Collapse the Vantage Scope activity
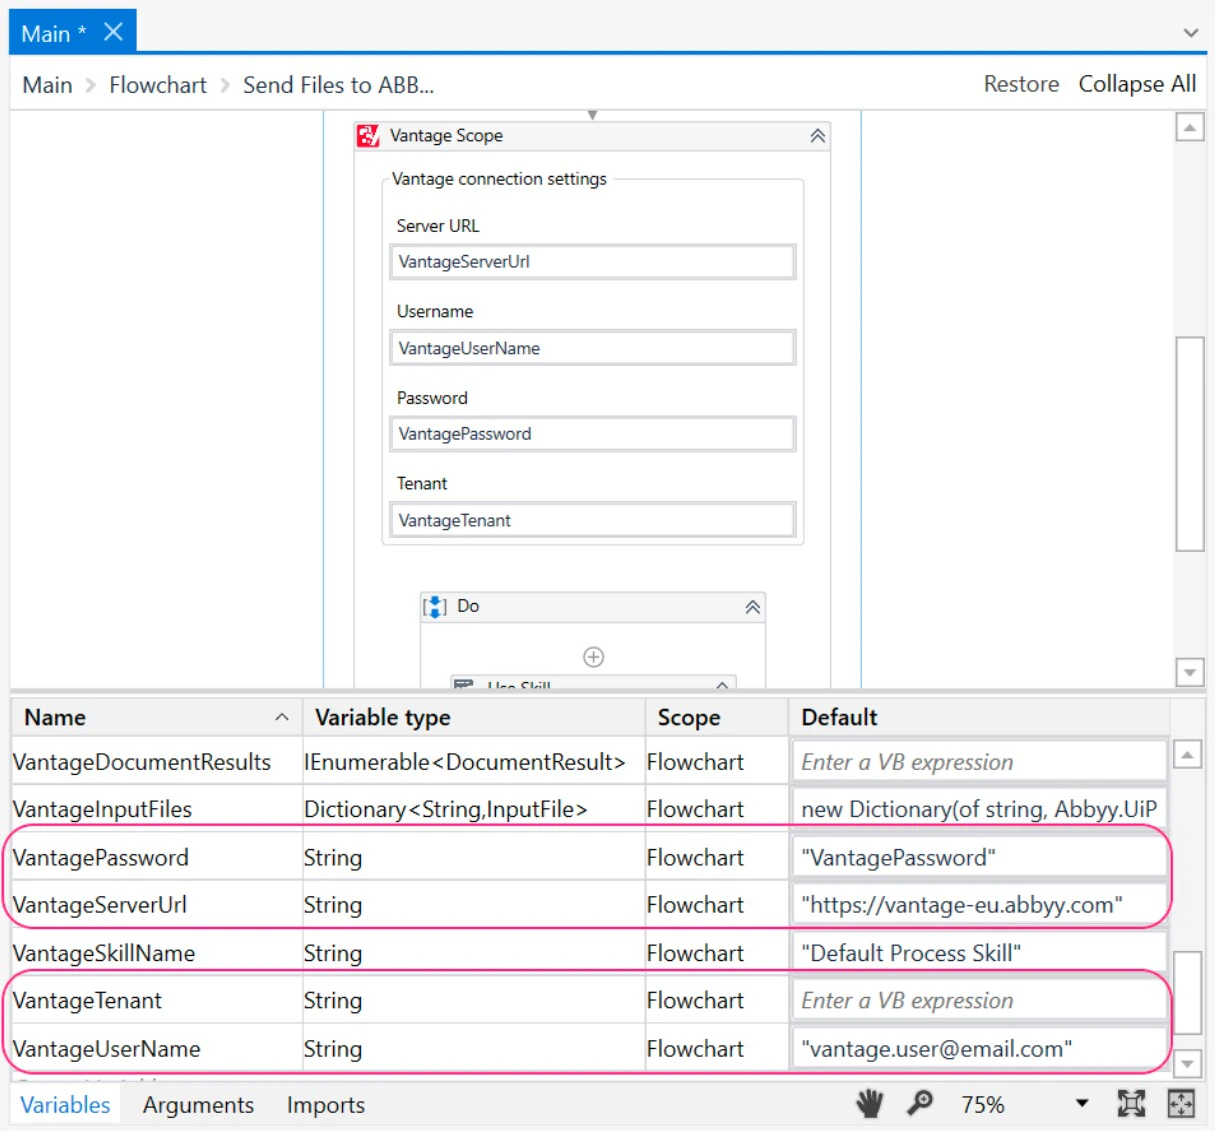Image resolution: width=1216 pixels, height=1140 pixels. click(818, 135)
